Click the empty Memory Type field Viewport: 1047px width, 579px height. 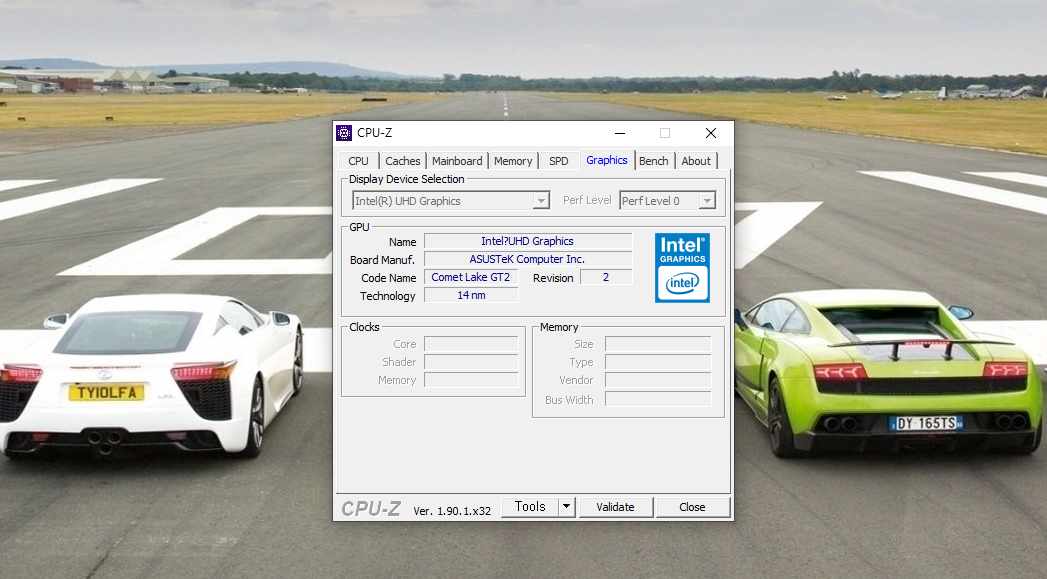pos(658,362)
